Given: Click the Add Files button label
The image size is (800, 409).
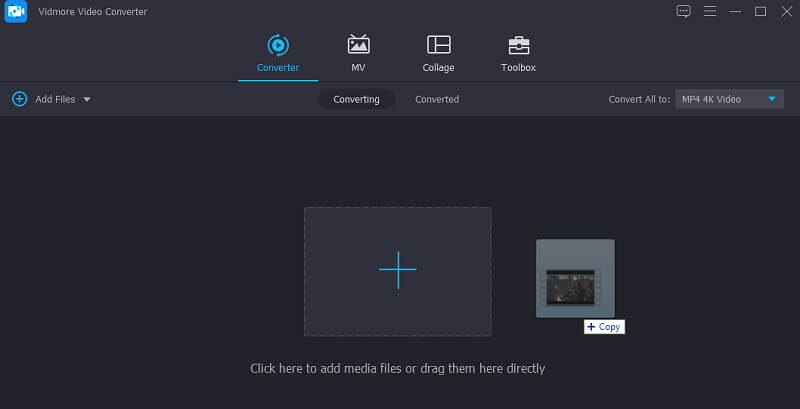Looking at the screenshot, I should tap(55, 99).
